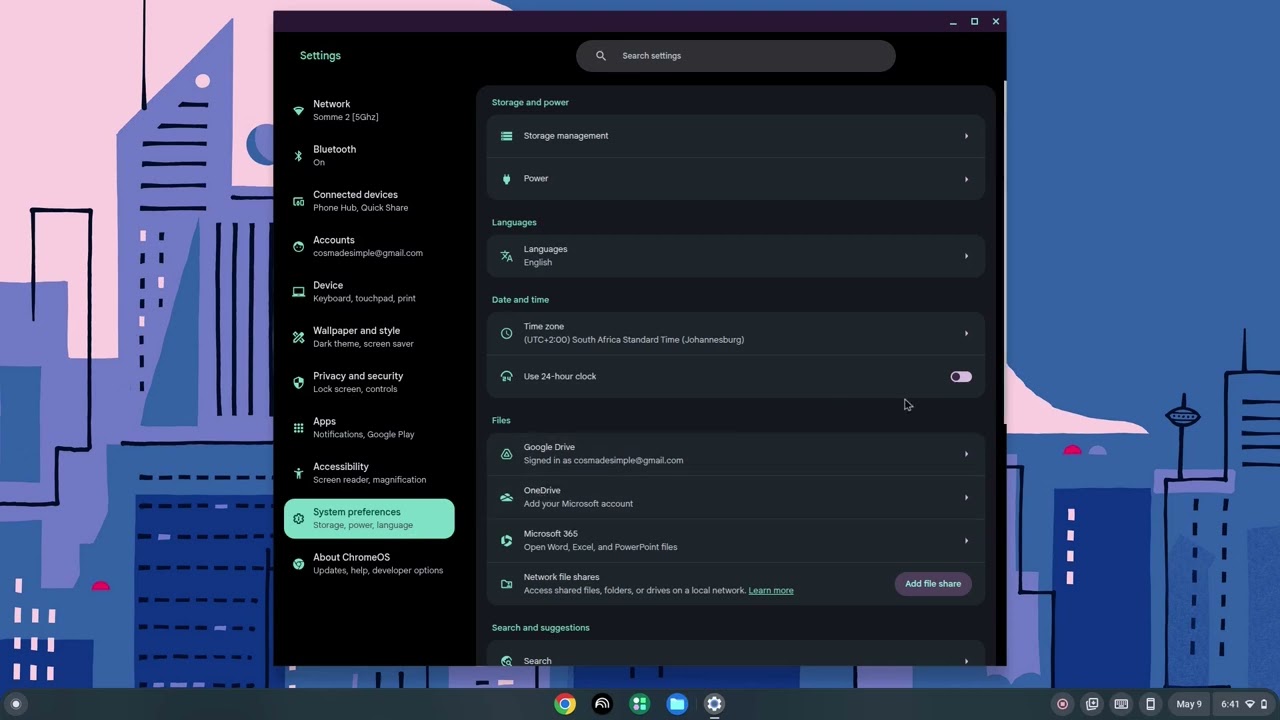Screen dimensions: 1280x720
Task: Click the Network Wi-Fi icon in sidebar
Action: (x=298, y=111)
